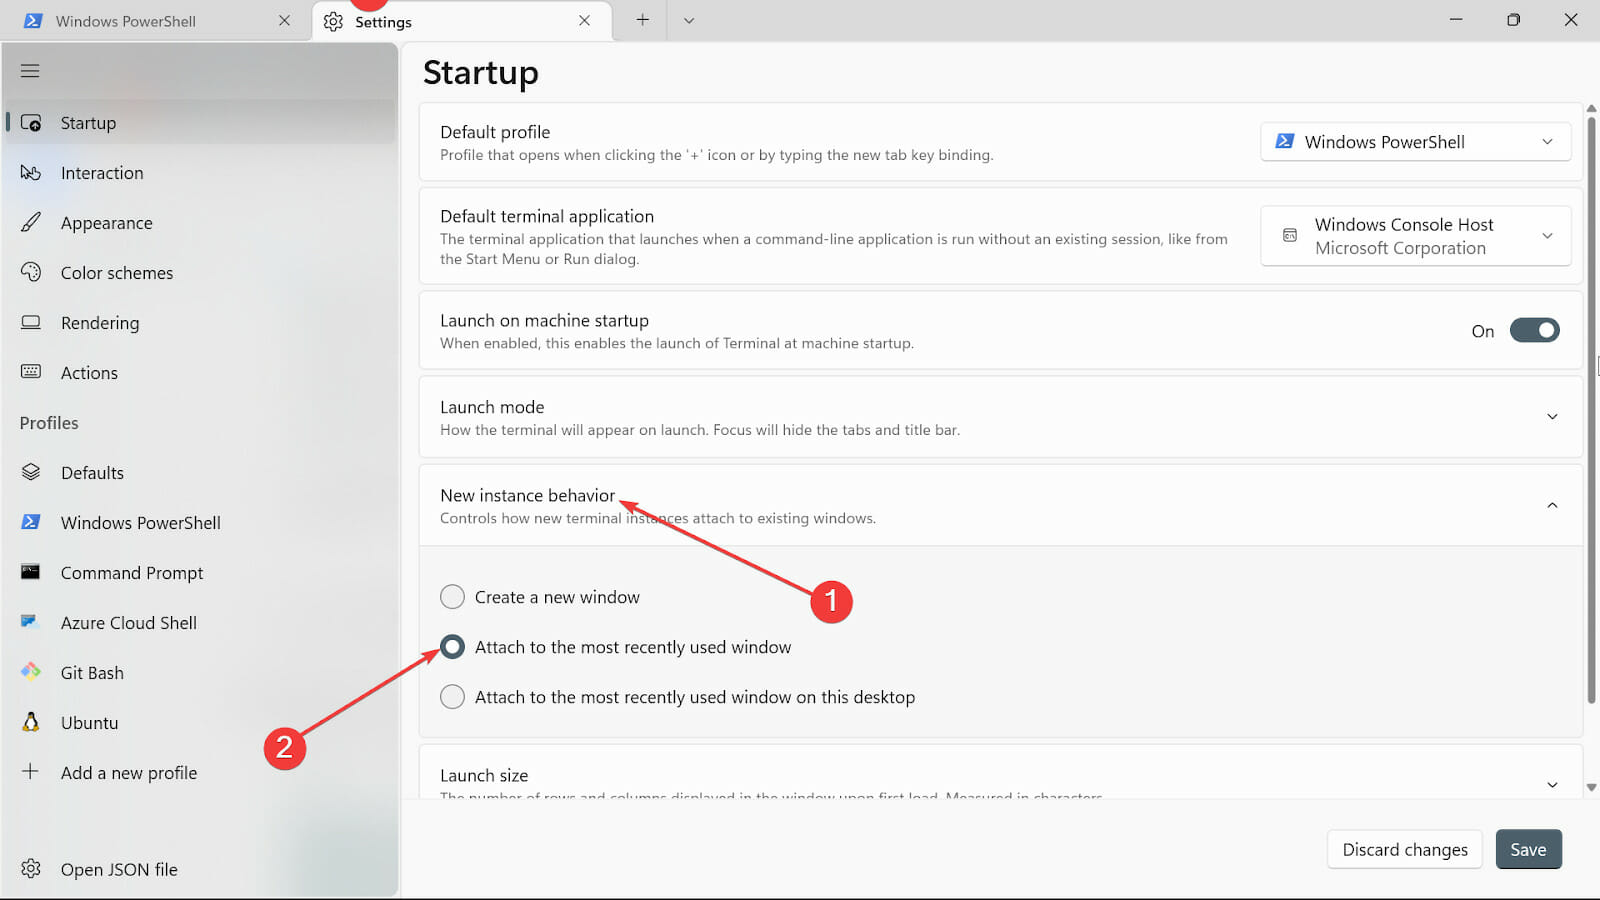Screen dimensions: 1600x900
Task: Open the Interaction settings page
Action: (200, 173)
